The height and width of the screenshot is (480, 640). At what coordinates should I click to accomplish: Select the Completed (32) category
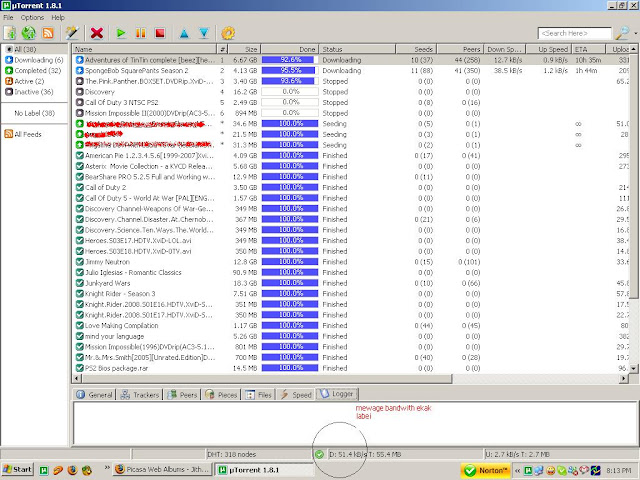coord(33,71)
